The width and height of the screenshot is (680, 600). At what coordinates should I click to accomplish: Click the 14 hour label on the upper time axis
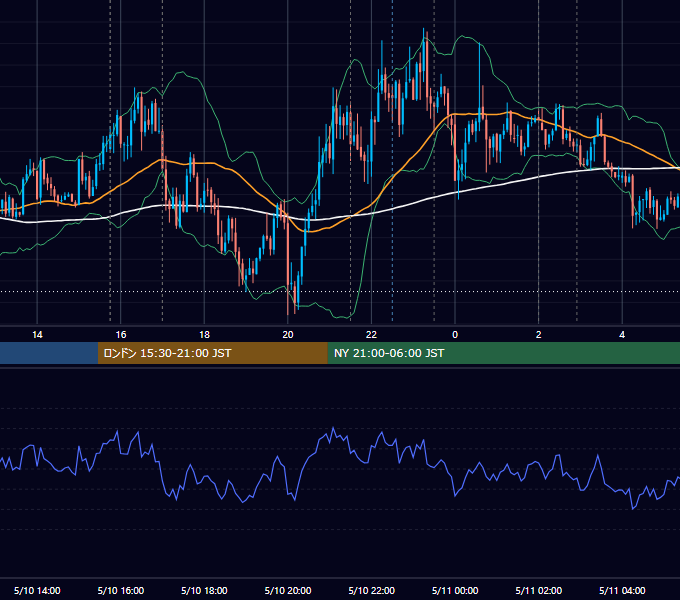[37, 335]
